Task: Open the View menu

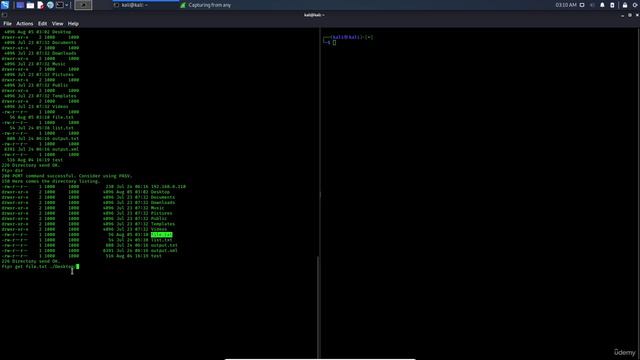Action: click(58, 24)
